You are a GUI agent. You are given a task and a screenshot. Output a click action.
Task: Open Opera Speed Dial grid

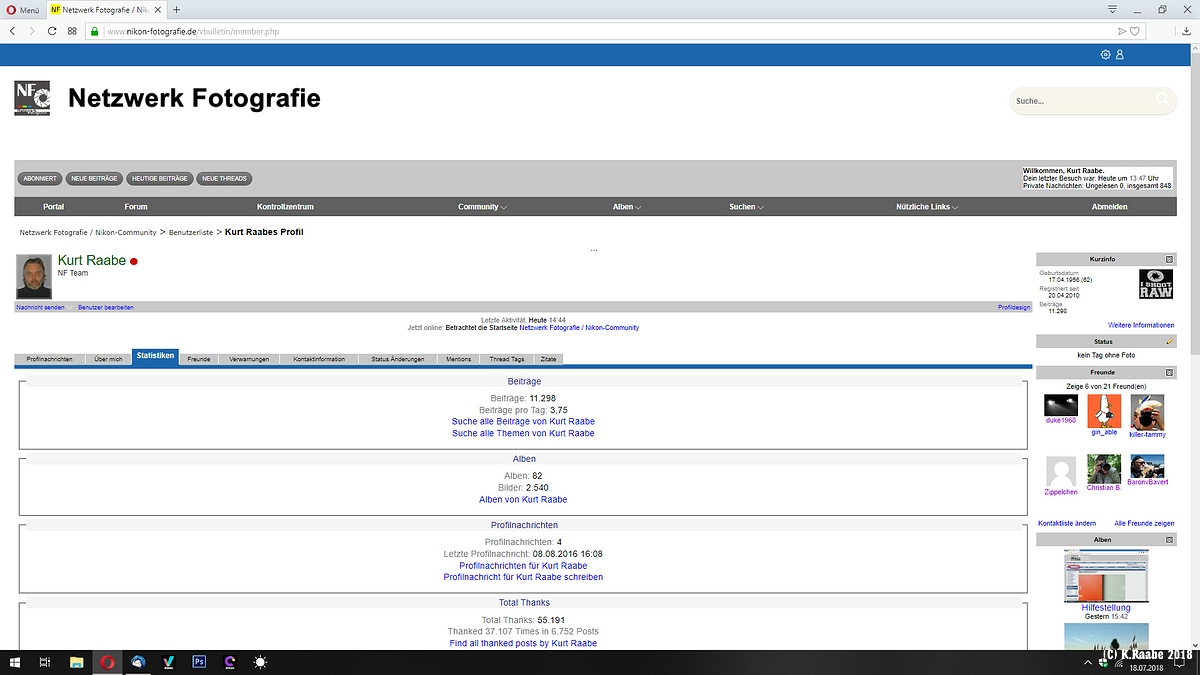pos(72,31)
